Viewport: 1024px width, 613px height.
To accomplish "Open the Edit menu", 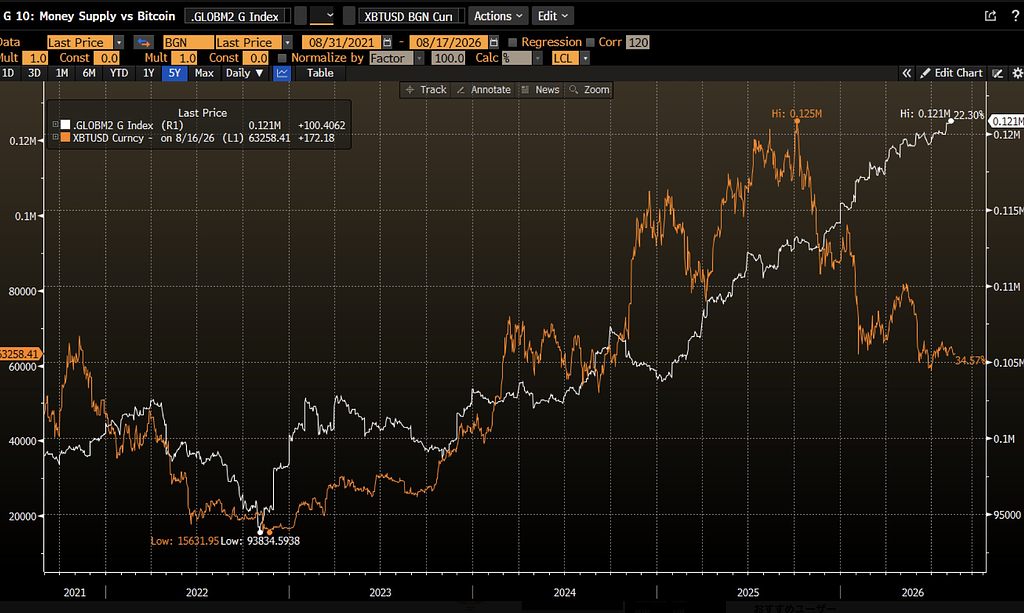I will [552, 16].
